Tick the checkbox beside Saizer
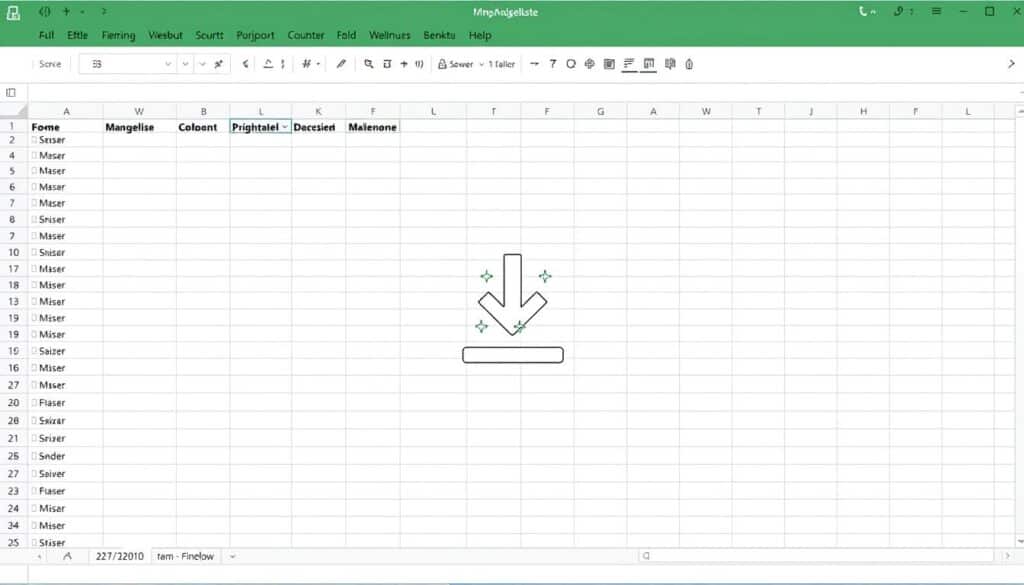This screenshot has height=585, width=1024. pyautogui.click(x=34, y=351)
